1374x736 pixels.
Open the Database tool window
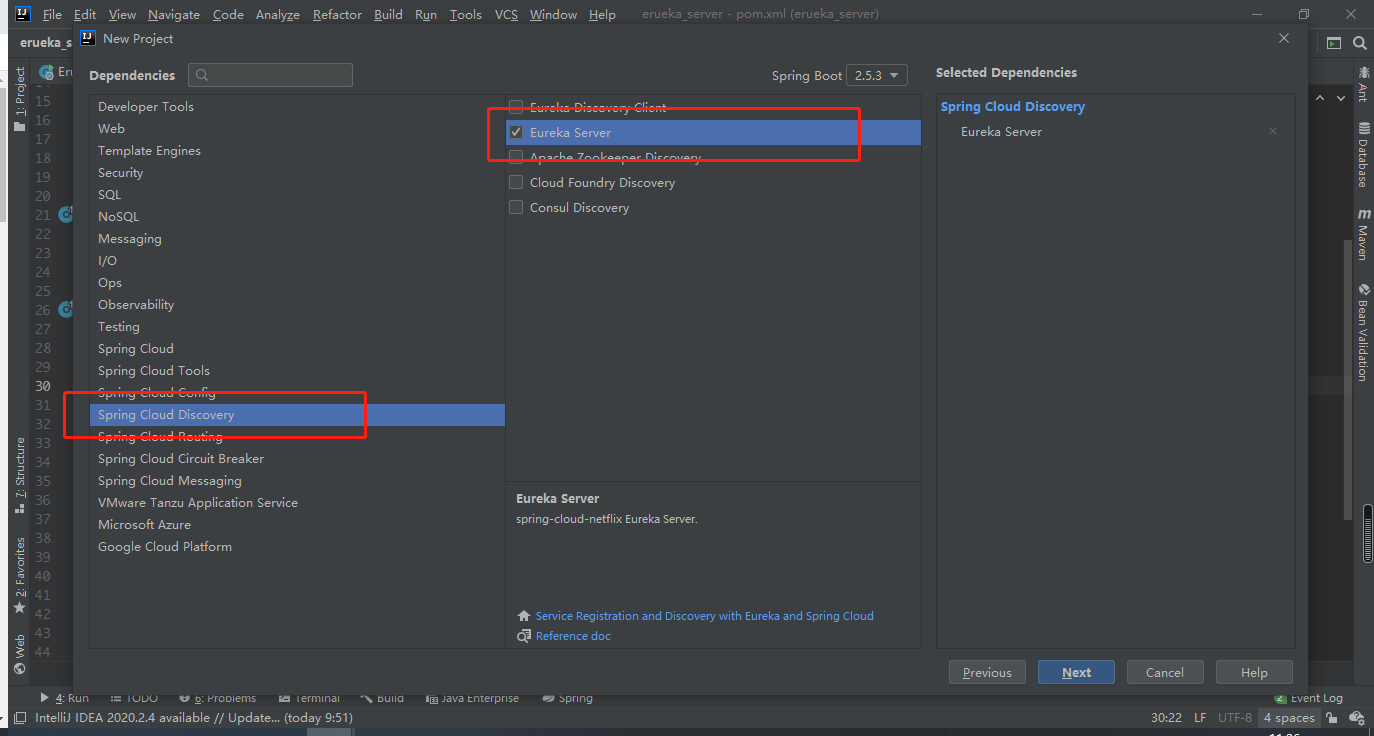pyautogui.click(x=1363, y=155)
